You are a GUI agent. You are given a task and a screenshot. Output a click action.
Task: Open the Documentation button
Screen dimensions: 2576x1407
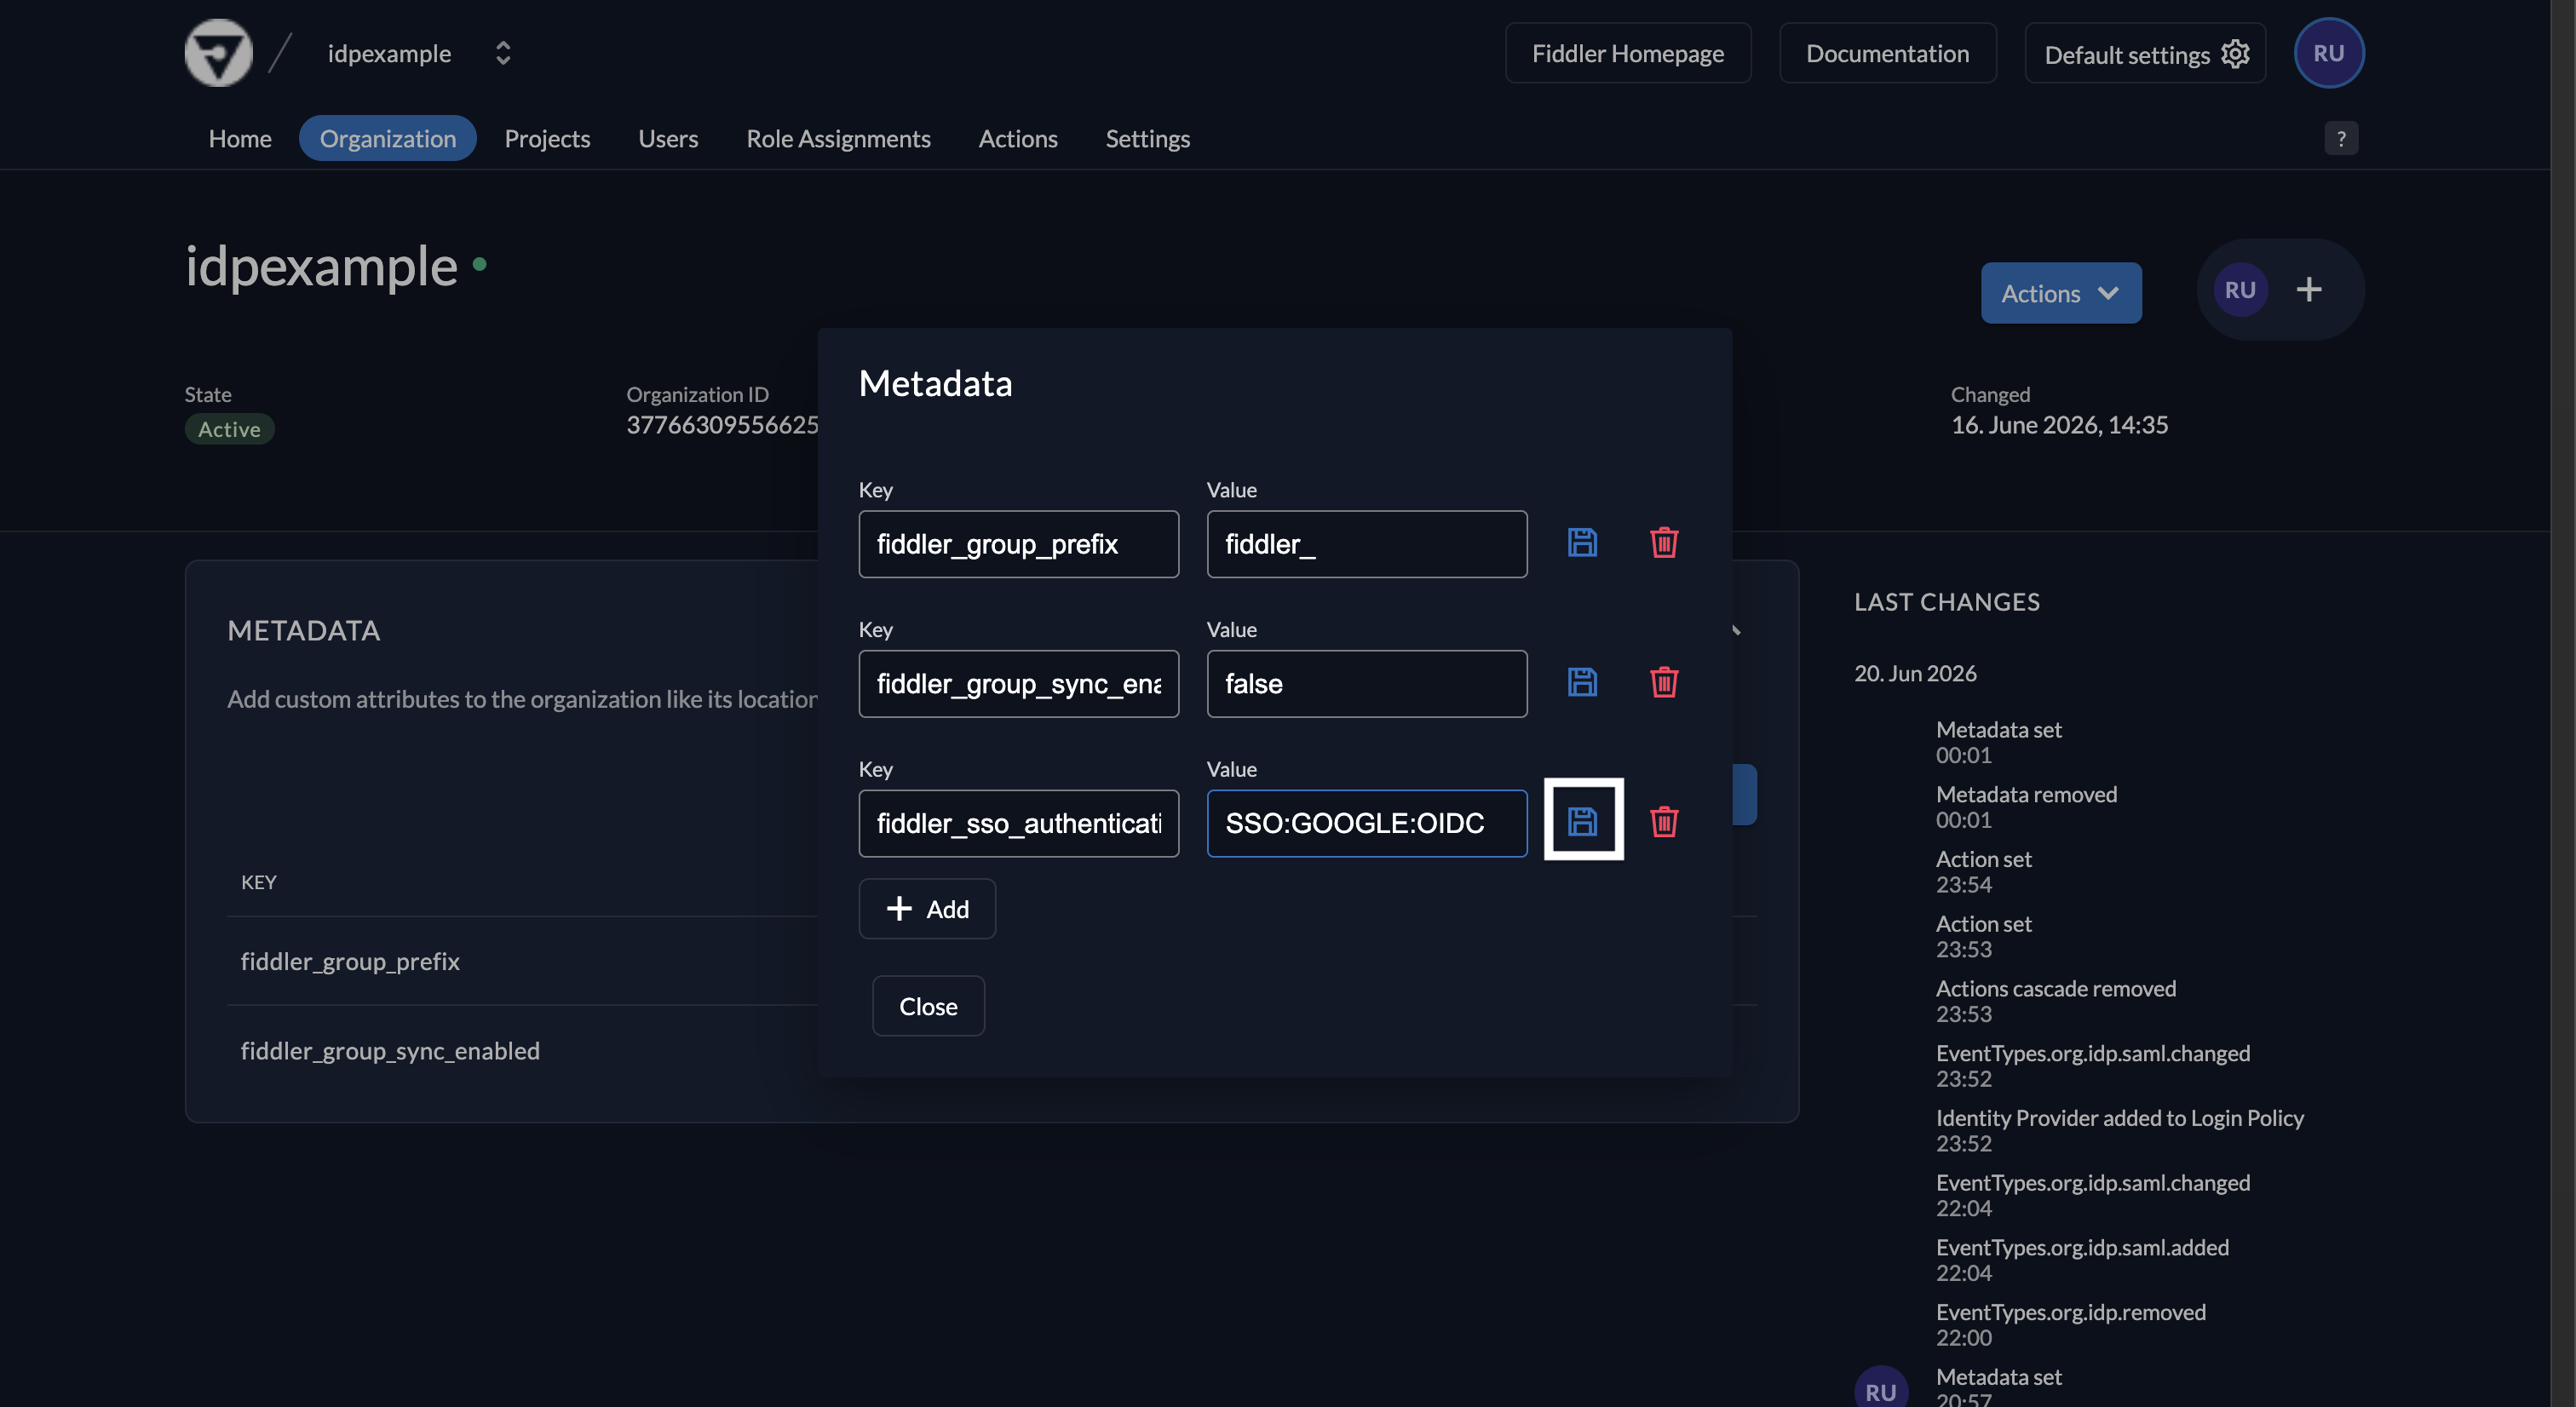click(1887, 53)
